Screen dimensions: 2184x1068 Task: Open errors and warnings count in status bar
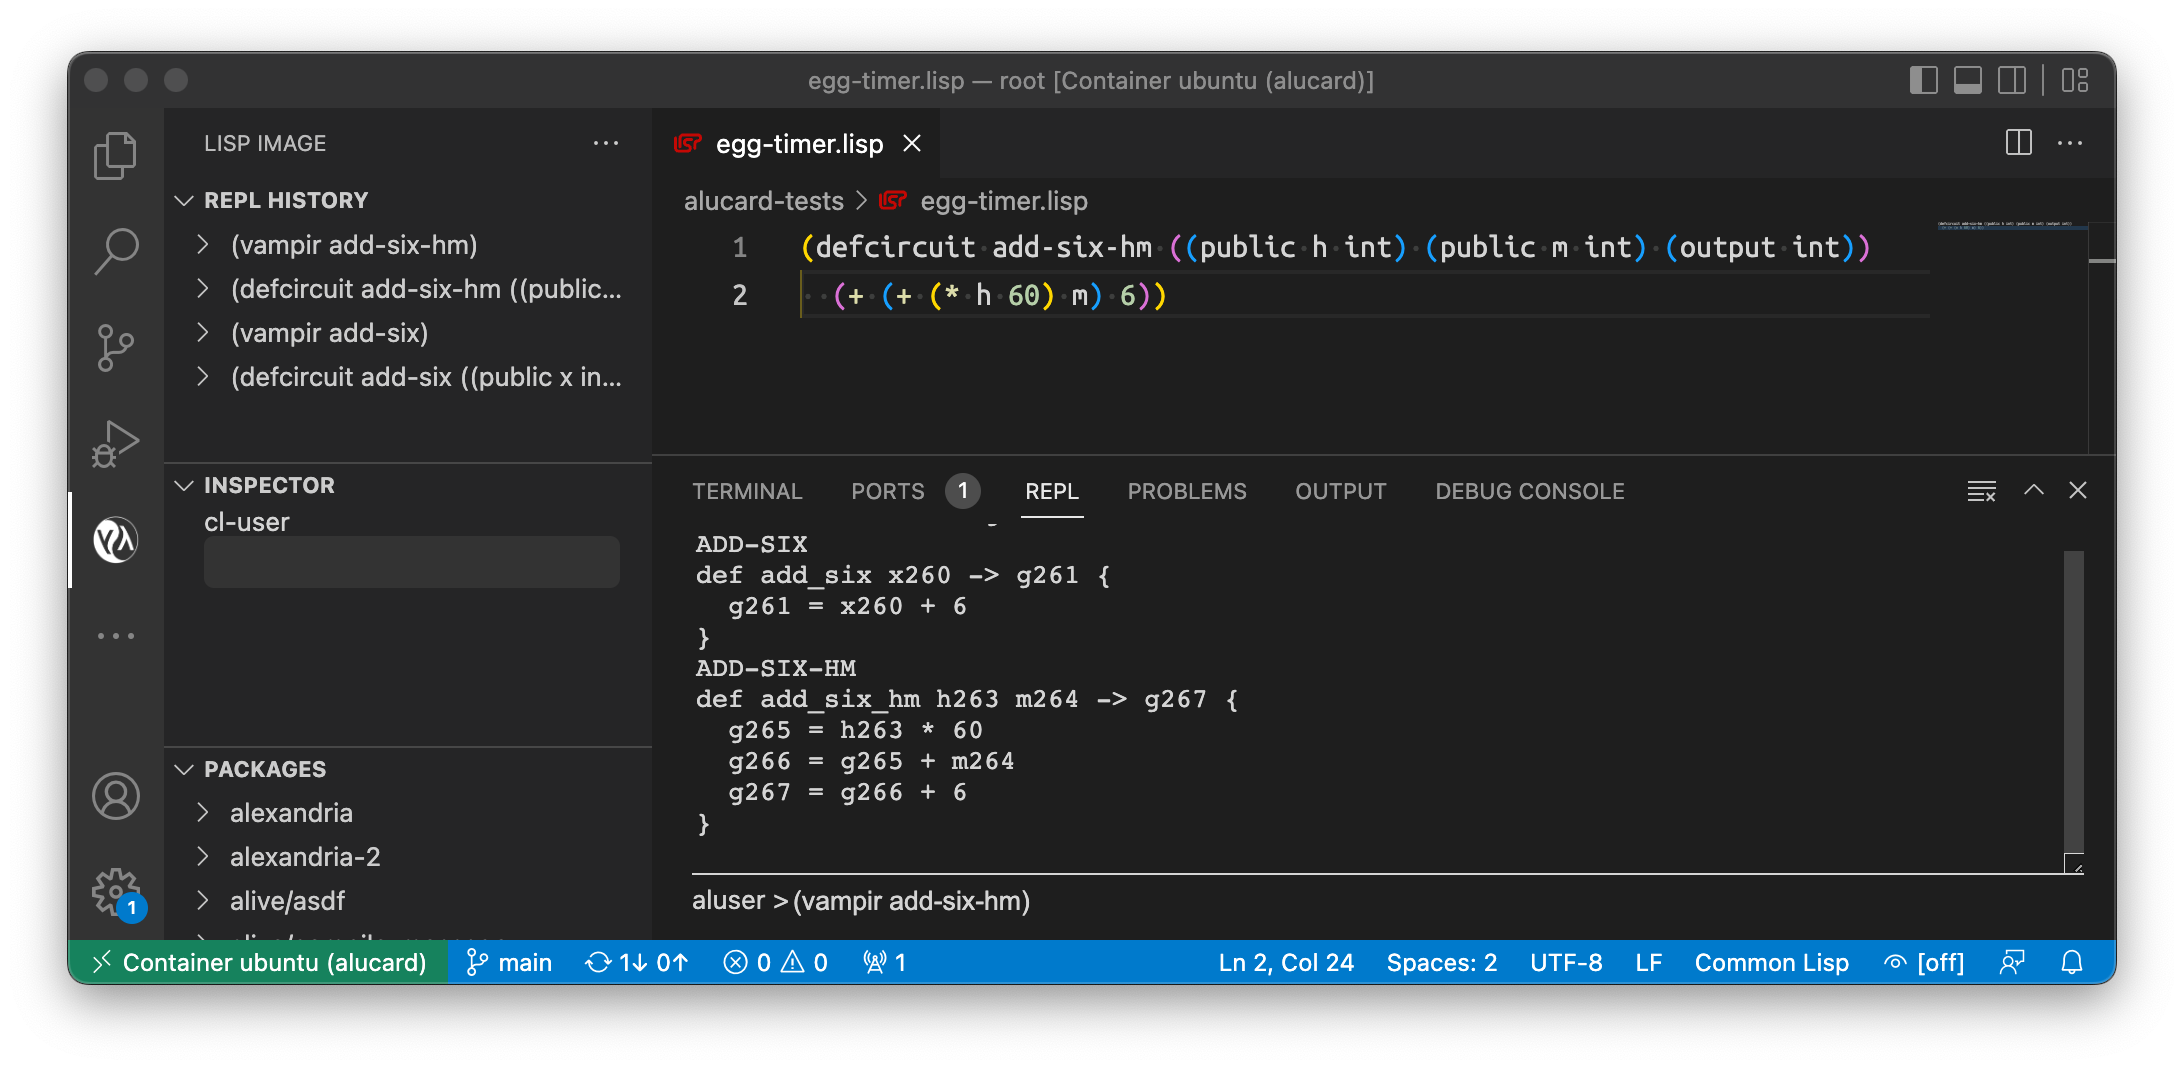coord(776,962)
